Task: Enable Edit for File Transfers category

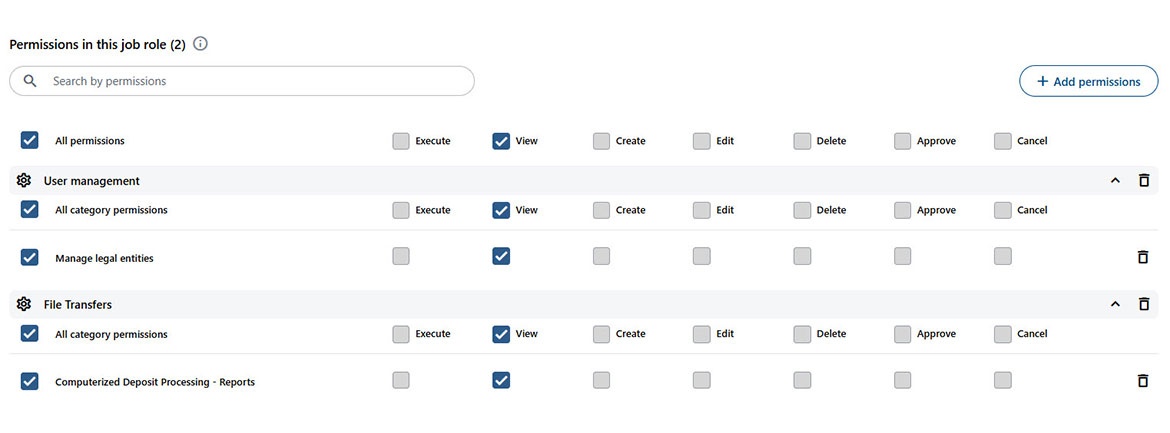Action: tap(702, 334)
